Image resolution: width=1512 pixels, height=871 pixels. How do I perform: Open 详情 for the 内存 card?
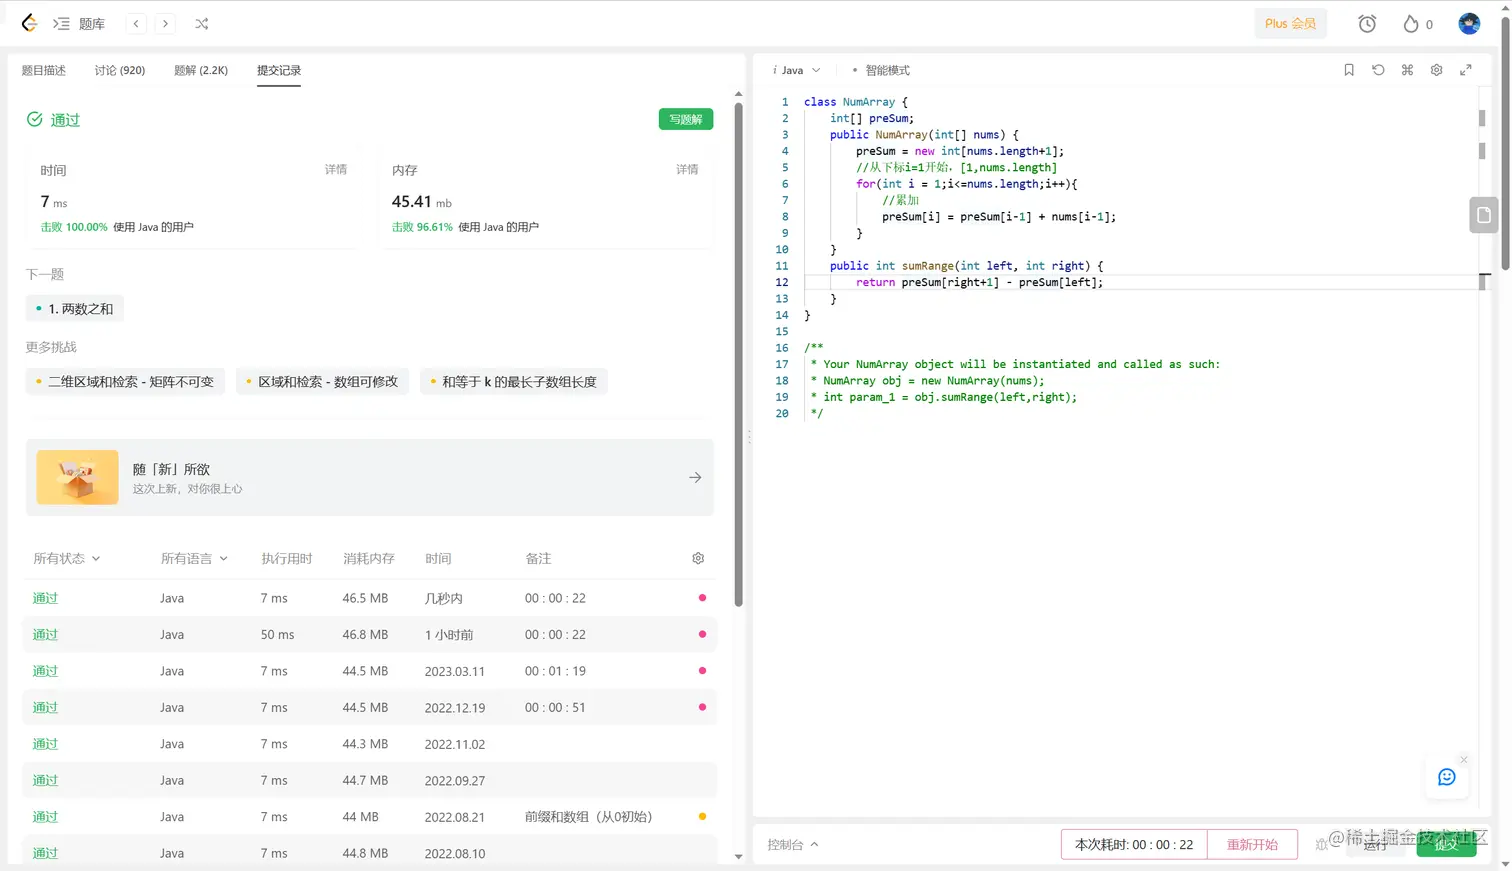tap(687, 170)
